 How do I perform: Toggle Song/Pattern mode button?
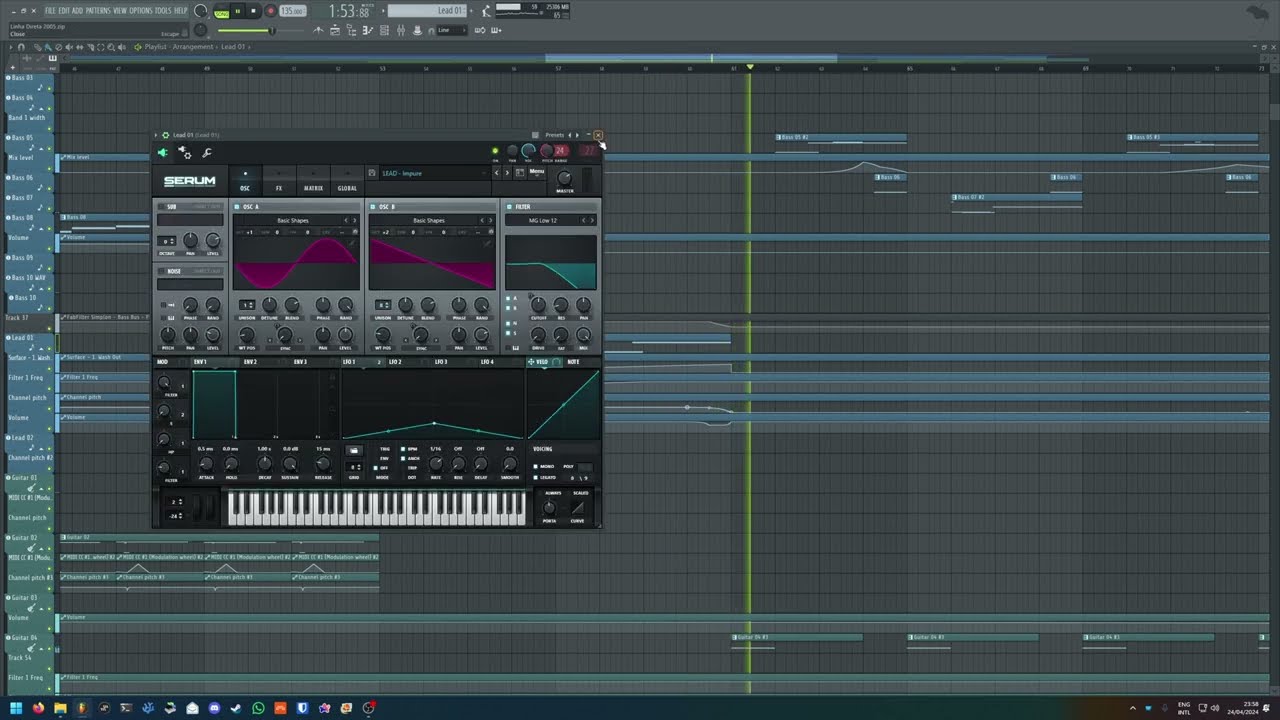pyautogui.click(x=220, y=11)
